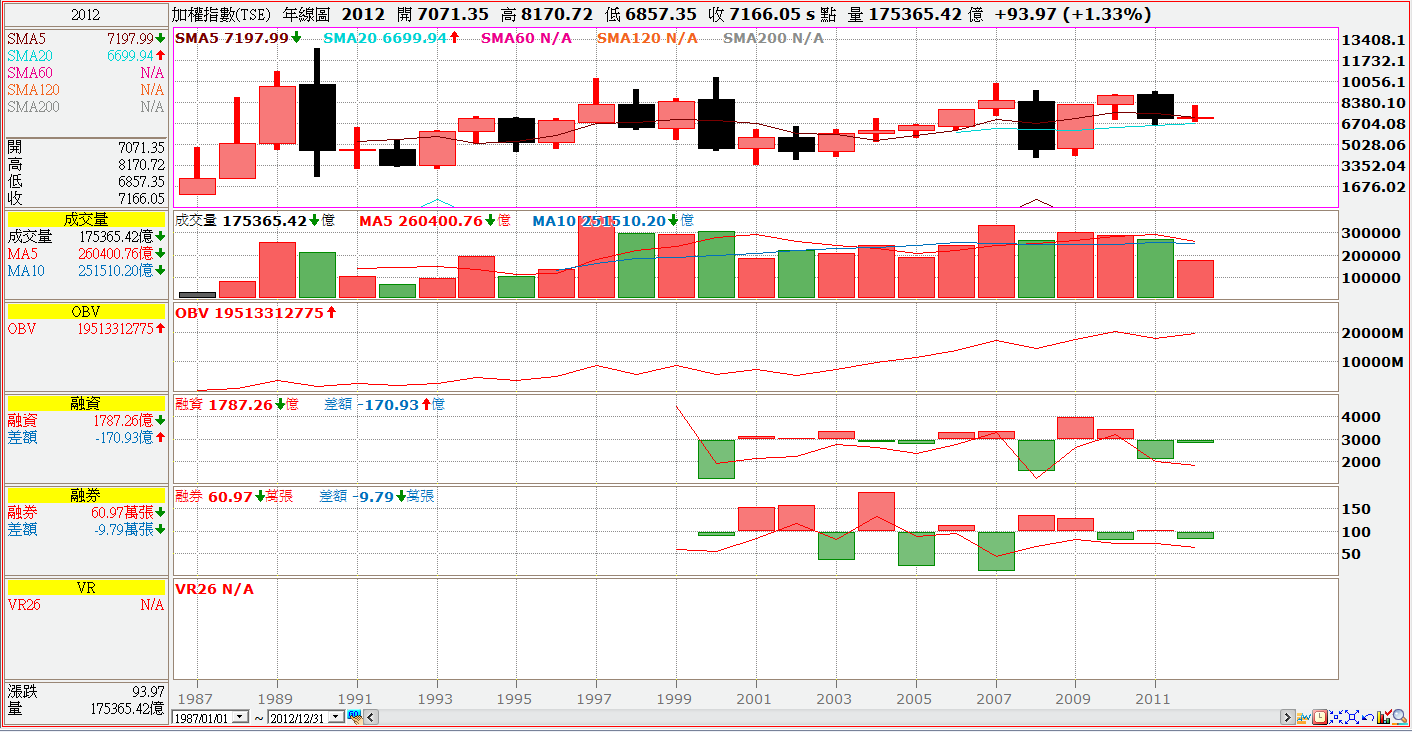Click the chart legend SMA120 N/A label
1412x732 pixels.
[x=646, y=38]
